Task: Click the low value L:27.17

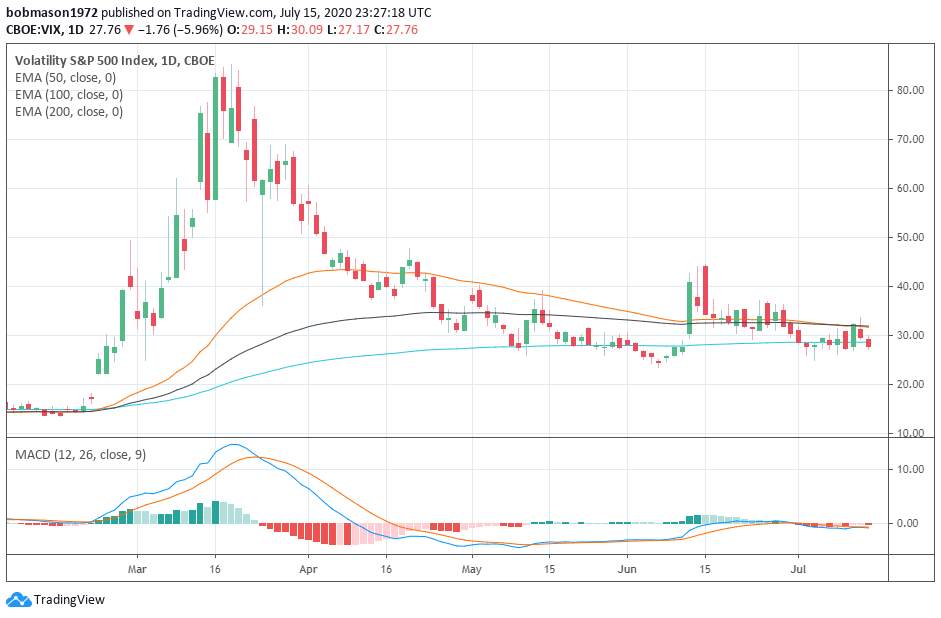Action: (x=349, y=29)
